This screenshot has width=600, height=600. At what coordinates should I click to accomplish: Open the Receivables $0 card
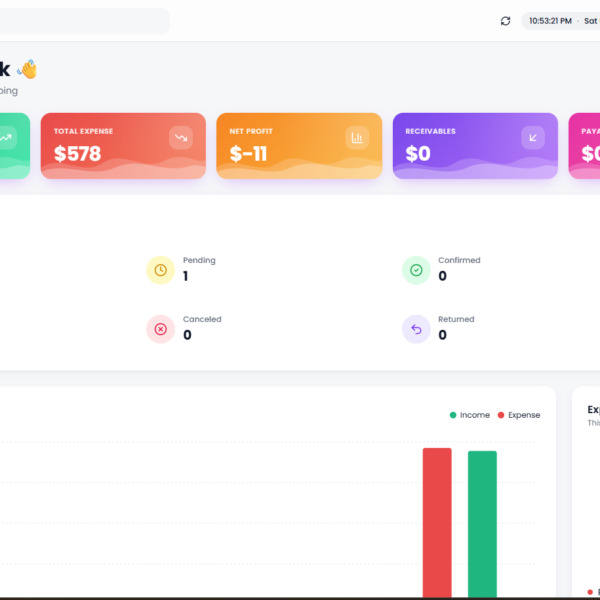[475, 146]
